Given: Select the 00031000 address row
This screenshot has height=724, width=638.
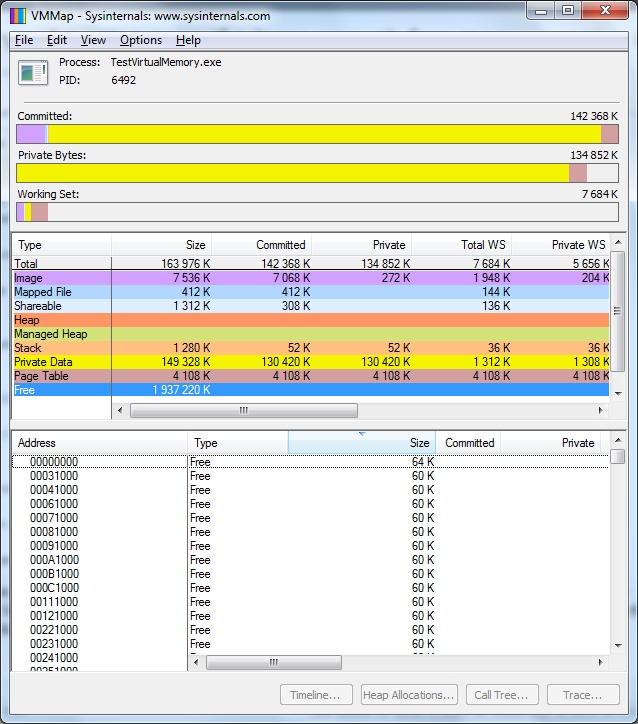Looking at the screenshot, I should [54, 476].
